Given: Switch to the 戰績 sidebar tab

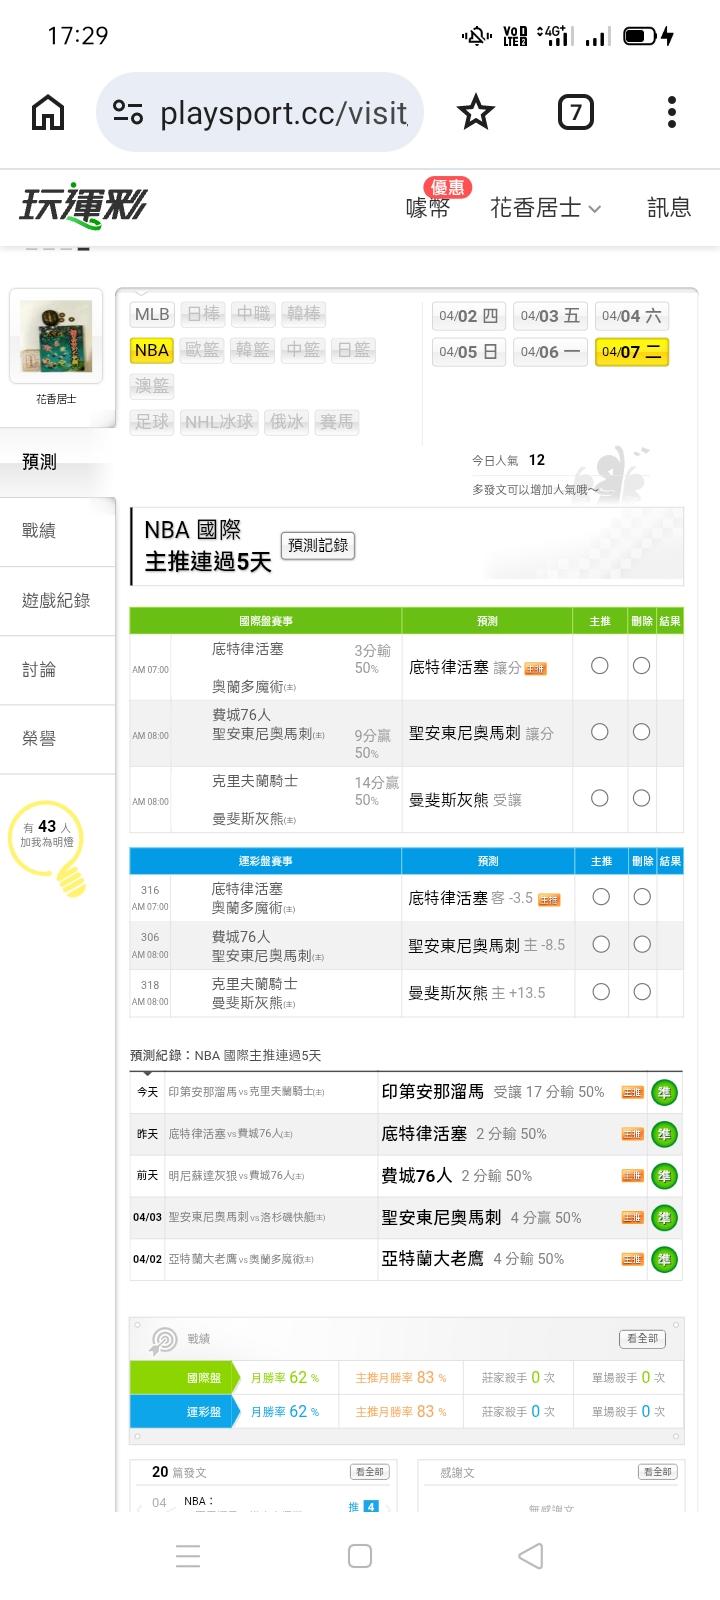Looking at the screenshot, I should (x=40, y=531).
